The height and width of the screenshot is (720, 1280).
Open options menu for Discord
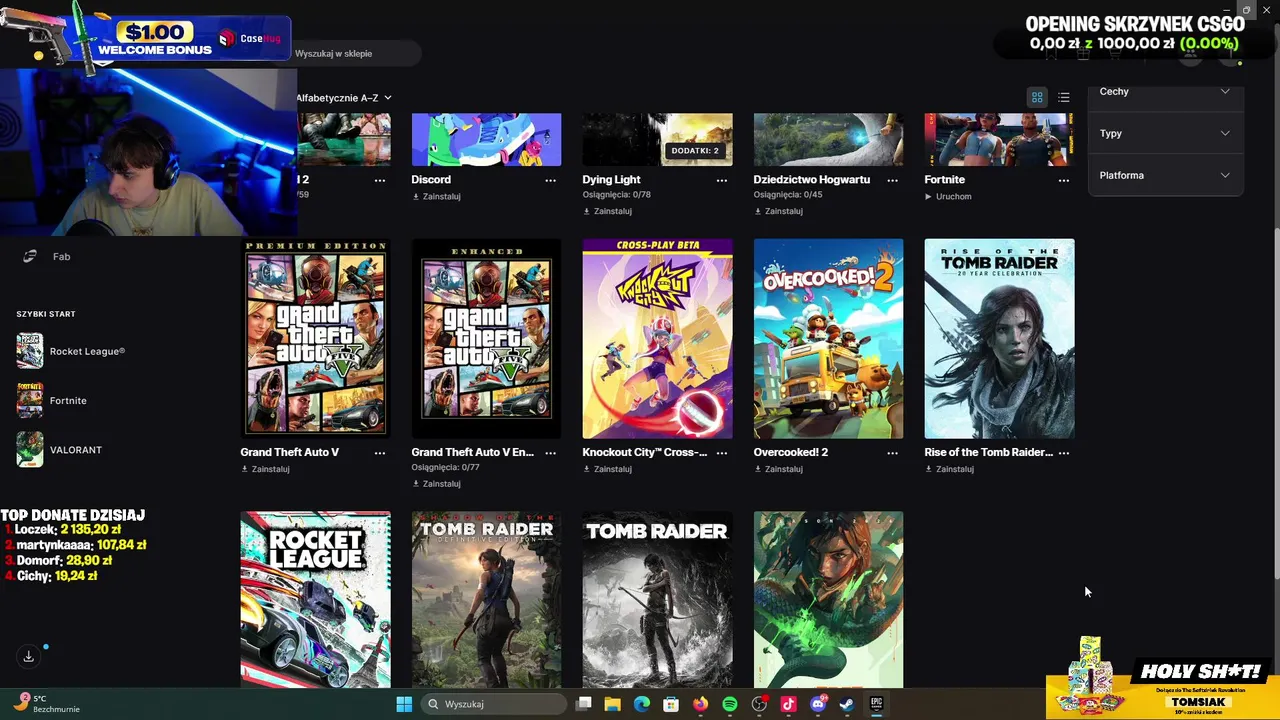550,180
